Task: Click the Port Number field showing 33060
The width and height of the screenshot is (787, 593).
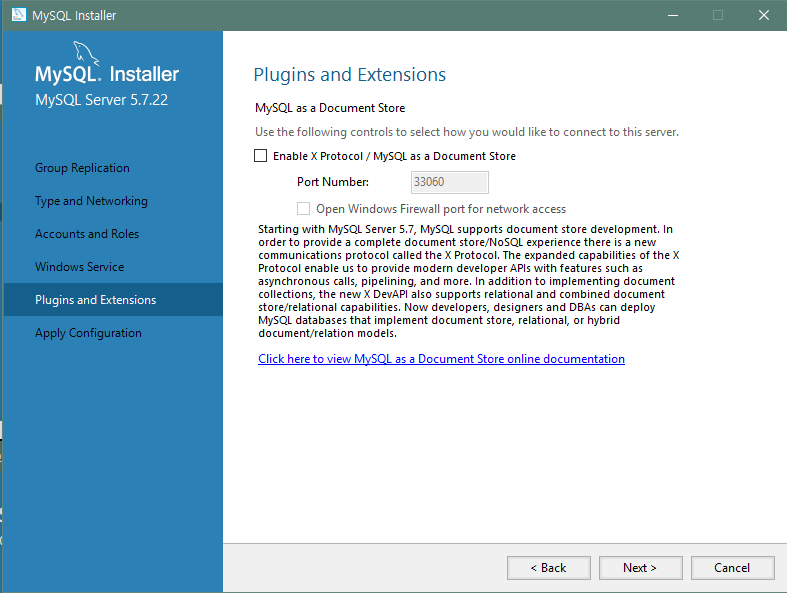Action: point(450,182)
